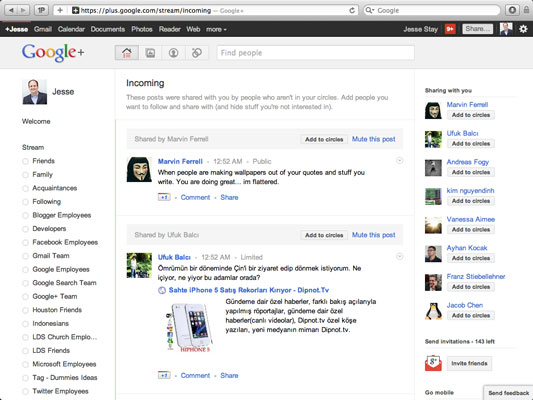Click Andreas Fogy's avatar in sidebar
Viewport: 533px width, 400px height.
(433, 168)
